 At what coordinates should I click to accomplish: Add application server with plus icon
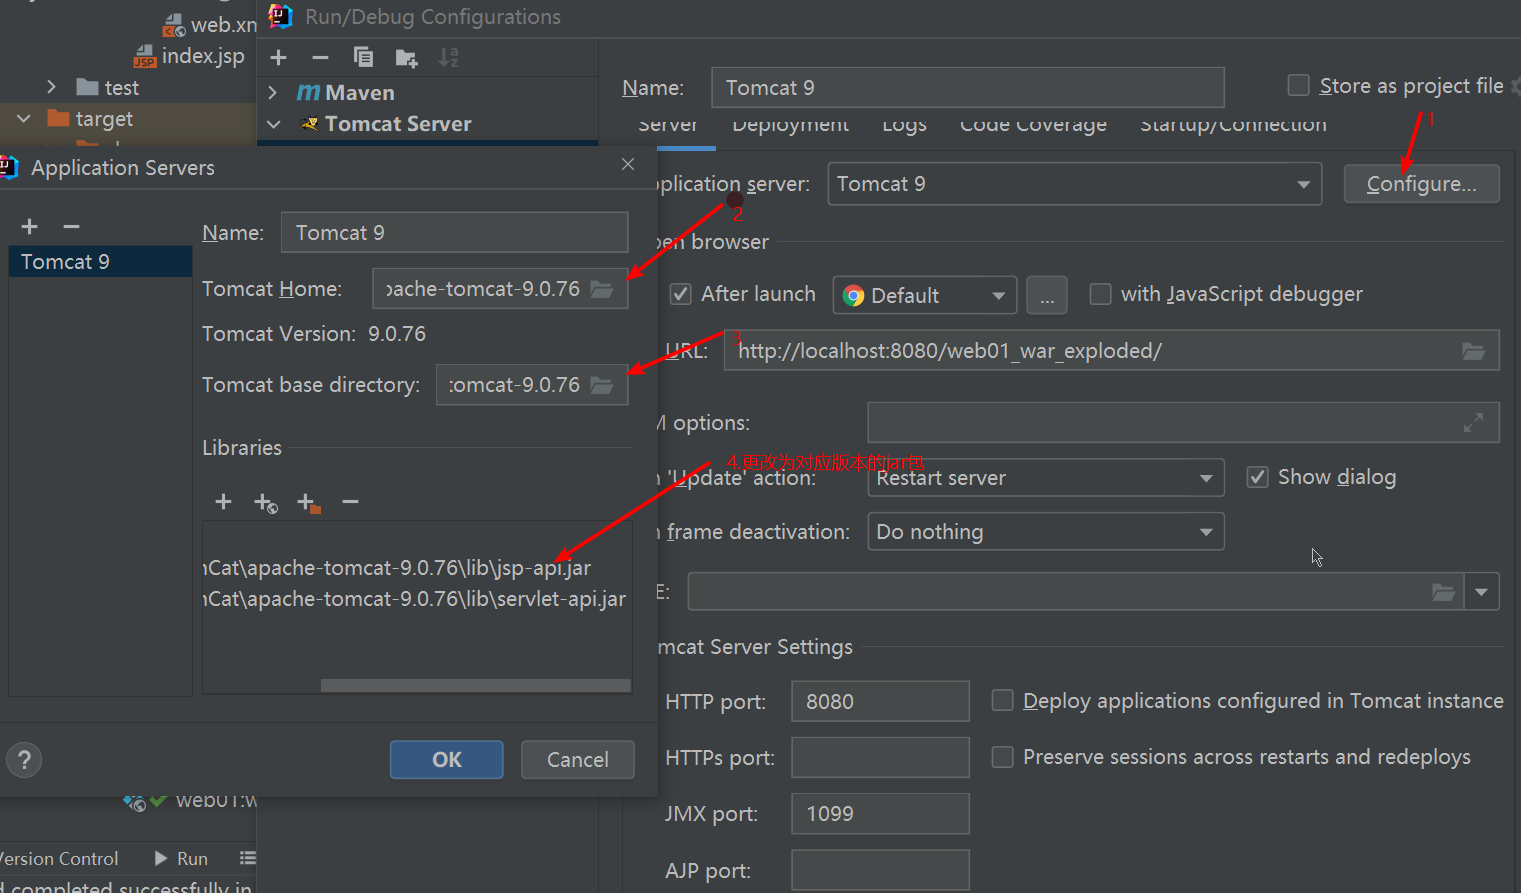click(30, 227)
